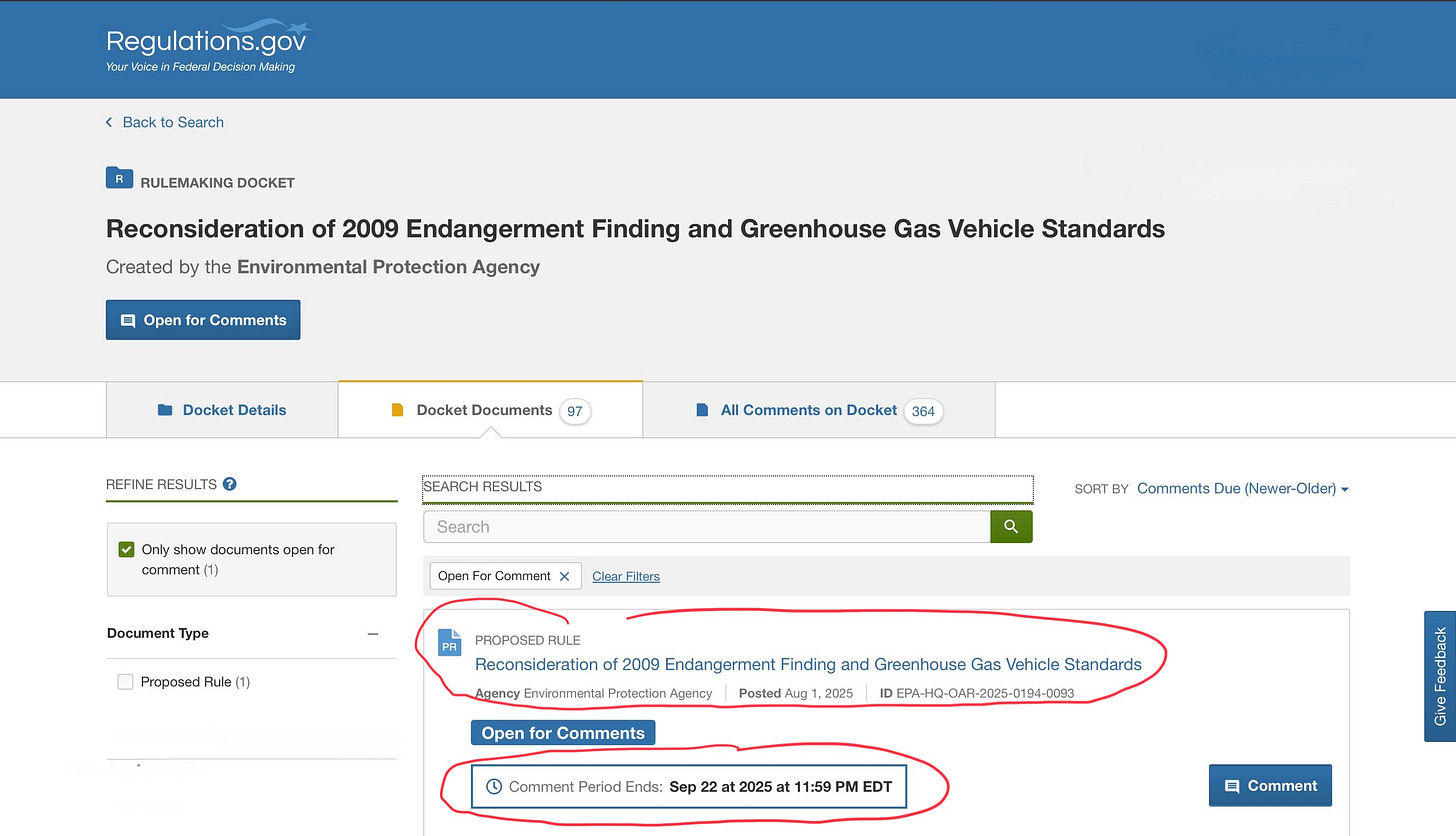Click the top Open for Comments button
The image size is (1456, 836).
tap(203, 320)
